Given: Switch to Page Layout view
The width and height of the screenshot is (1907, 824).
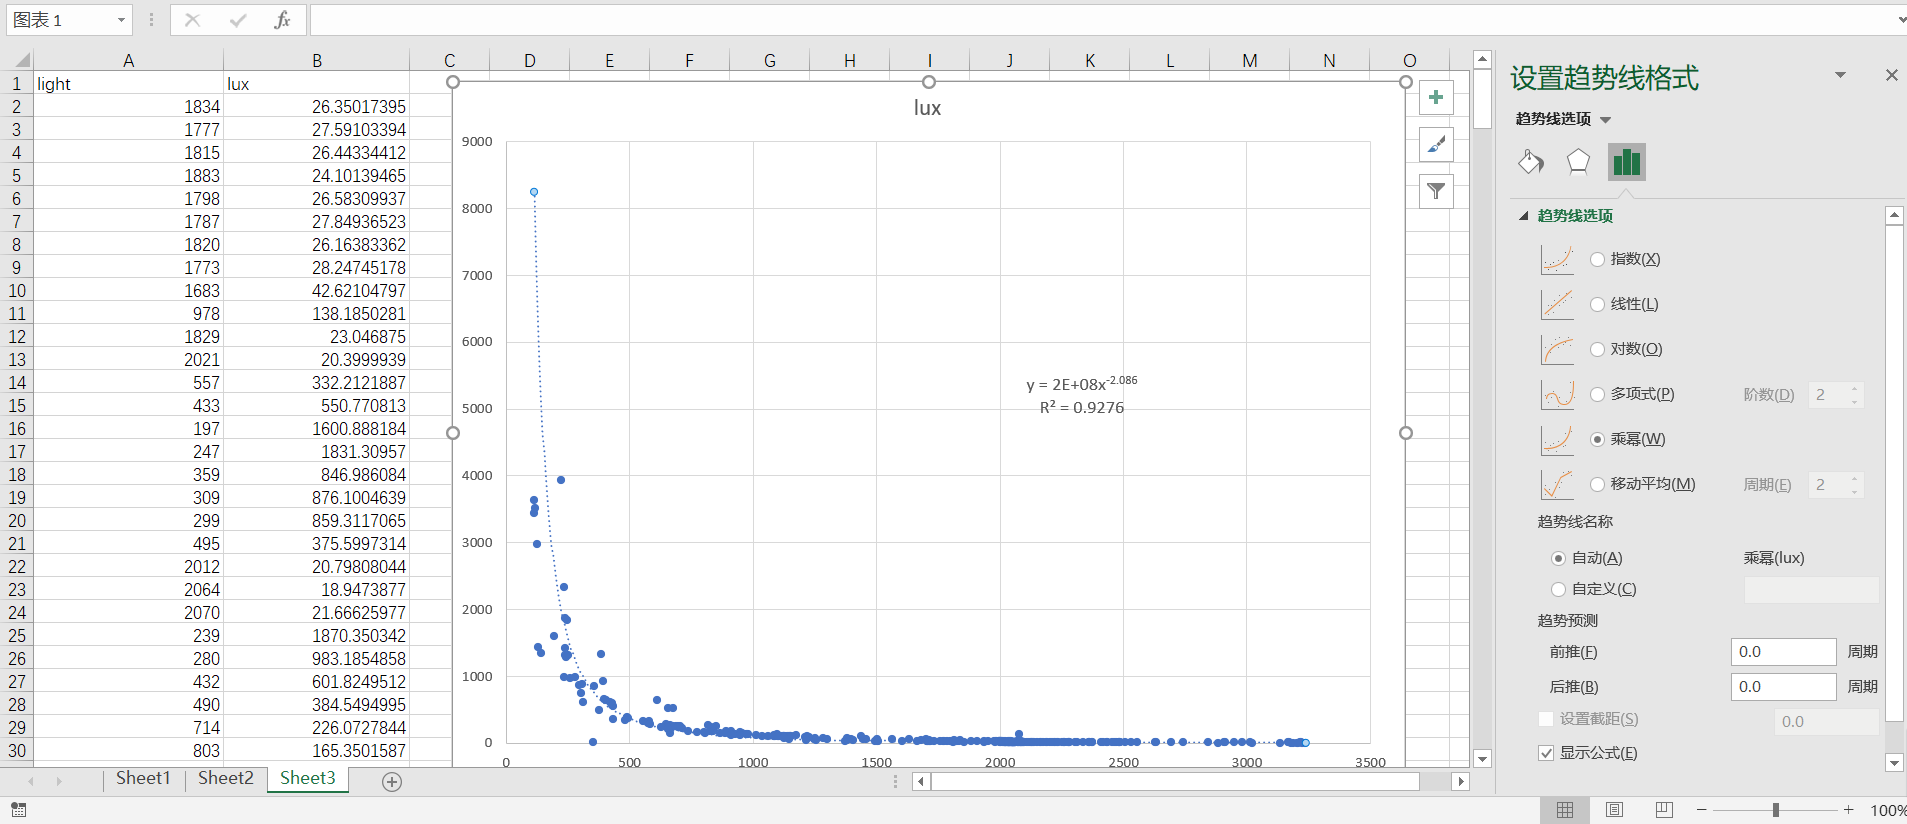Looking at the screenshot, I should point(1614,810).
